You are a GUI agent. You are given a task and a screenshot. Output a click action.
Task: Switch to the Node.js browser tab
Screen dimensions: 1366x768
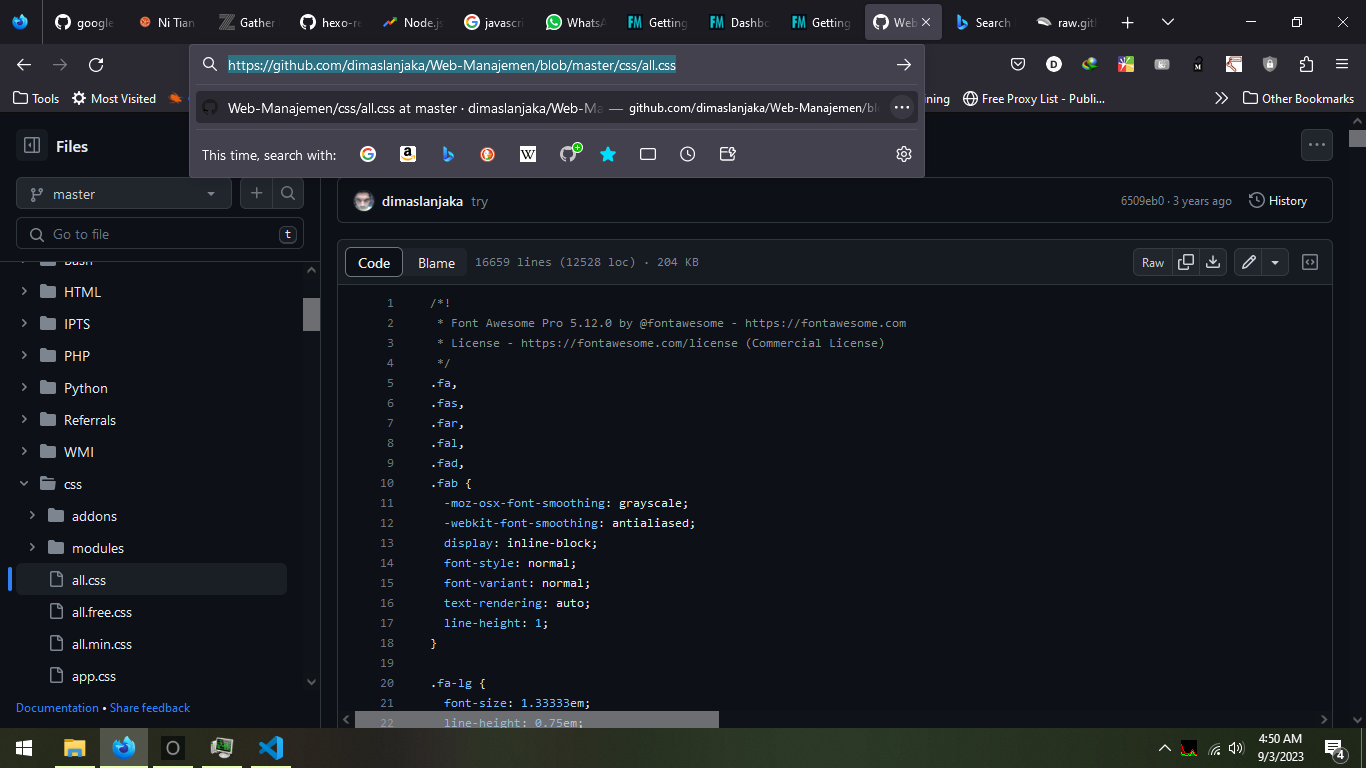coord(412,22)
